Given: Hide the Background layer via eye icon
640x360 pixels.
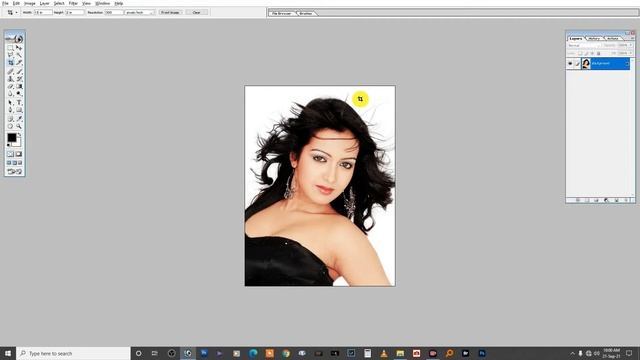Looking at the screenshot, I should [570, 63].
